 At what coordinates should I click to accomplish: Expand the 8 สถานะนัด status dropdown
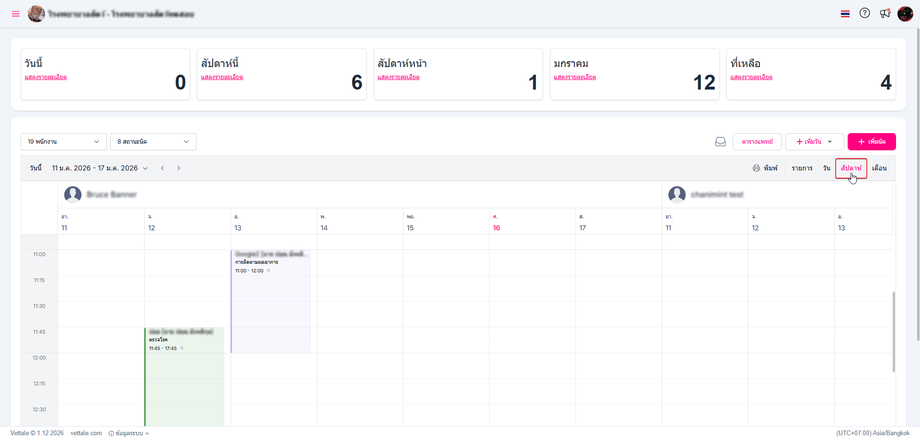[153, 142]
